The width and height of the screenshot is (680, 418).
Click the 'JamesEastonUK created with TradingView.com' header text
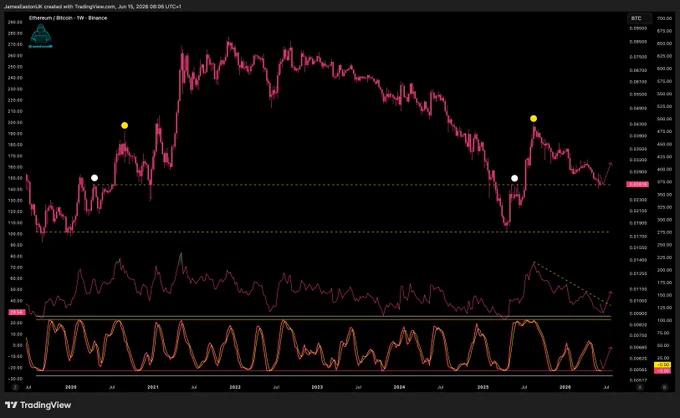92,7
